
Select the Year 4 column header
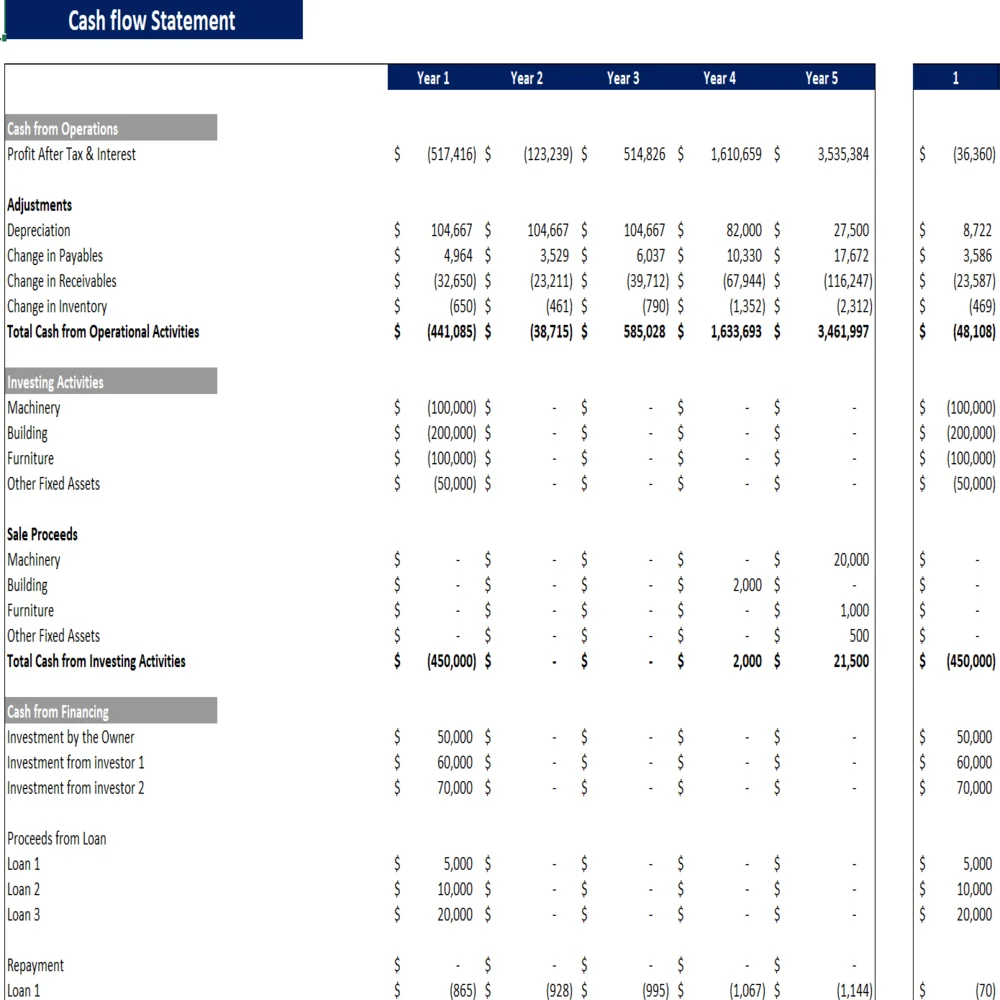click(x=720, y=78)
